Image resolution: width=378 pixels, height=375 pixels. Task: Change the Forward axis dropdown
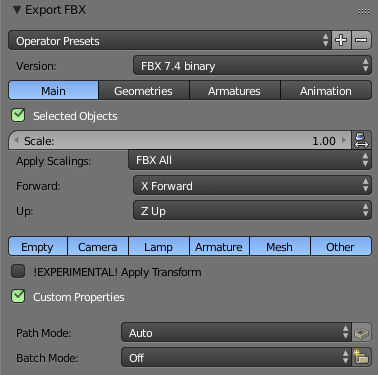pos(252,185)
